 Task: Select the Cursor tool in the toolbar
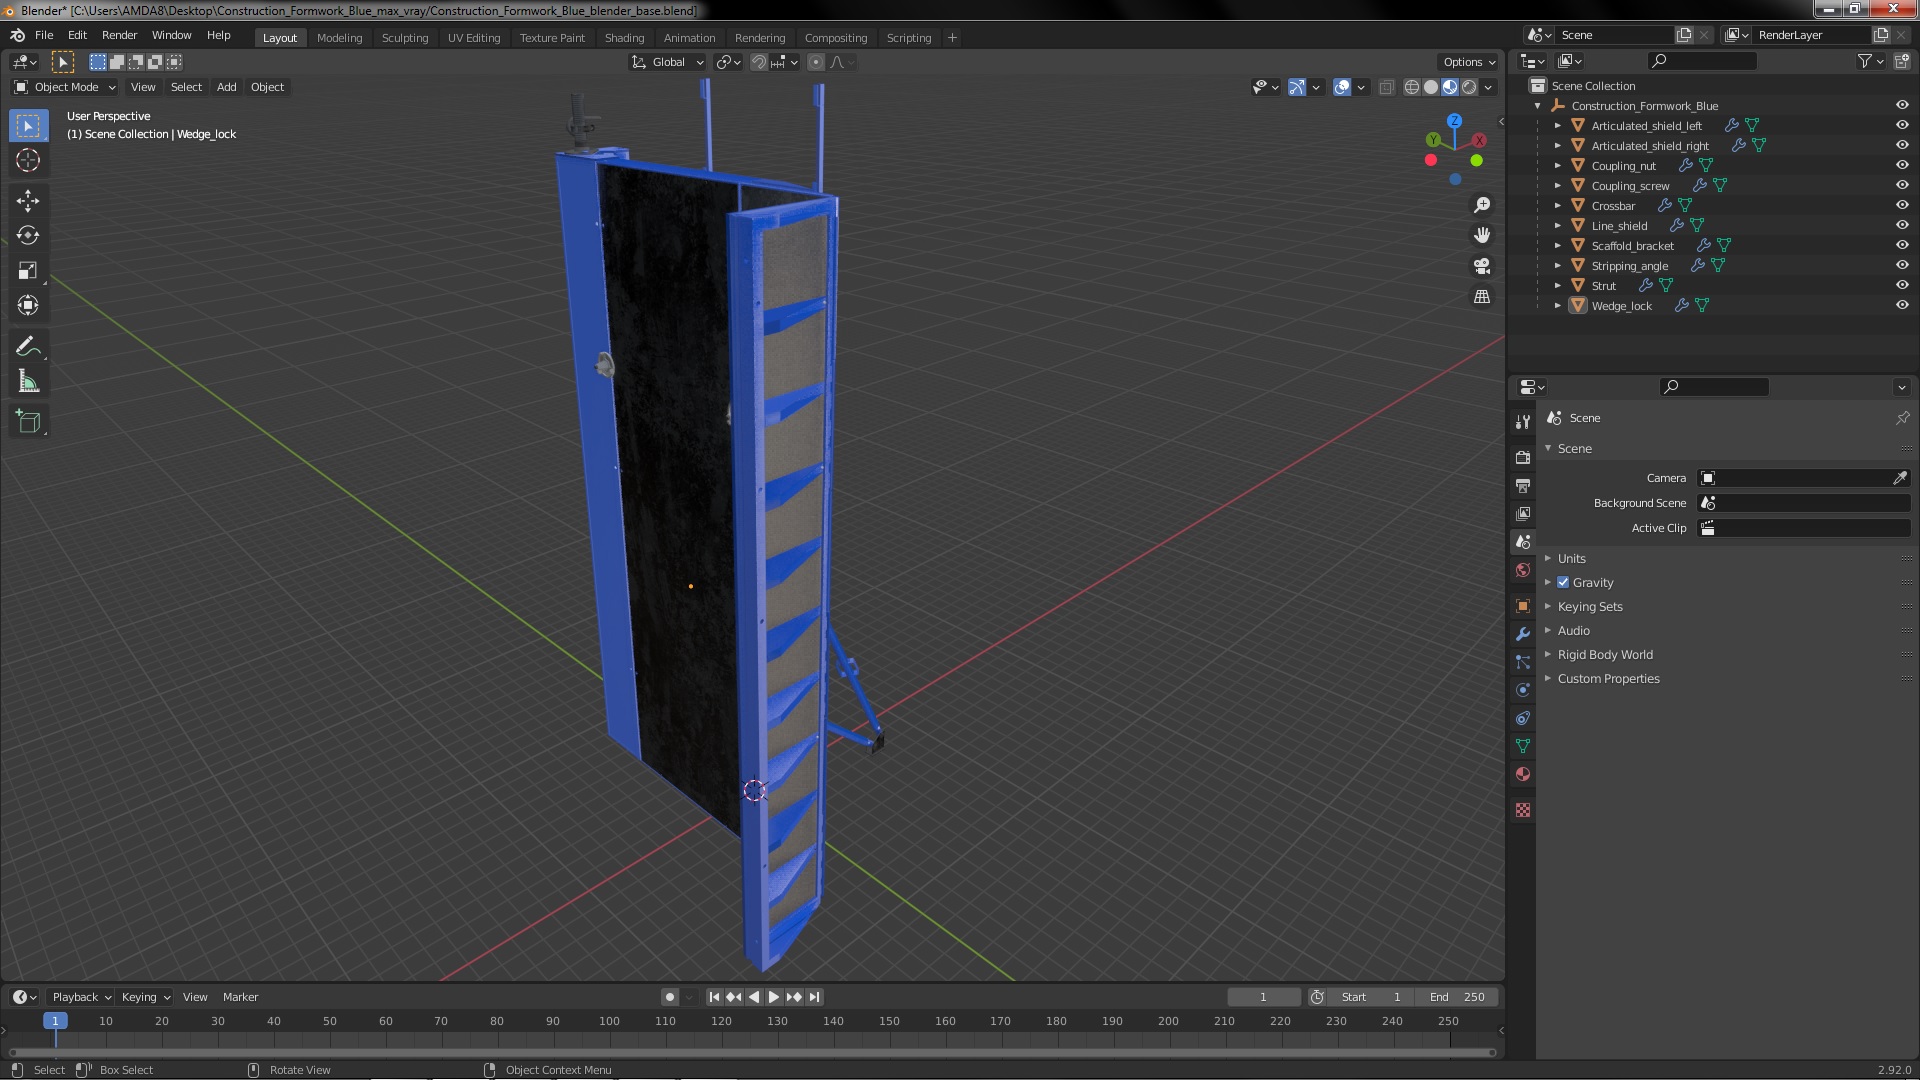28,160
